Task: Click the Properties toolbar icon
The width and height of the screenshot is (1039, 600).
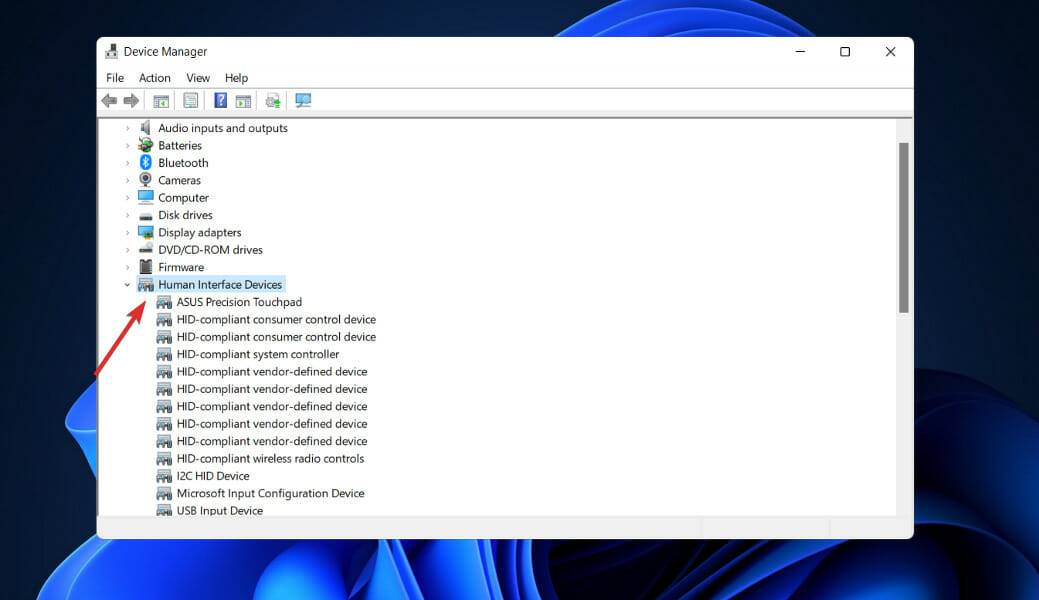Action: pos(190,101)
